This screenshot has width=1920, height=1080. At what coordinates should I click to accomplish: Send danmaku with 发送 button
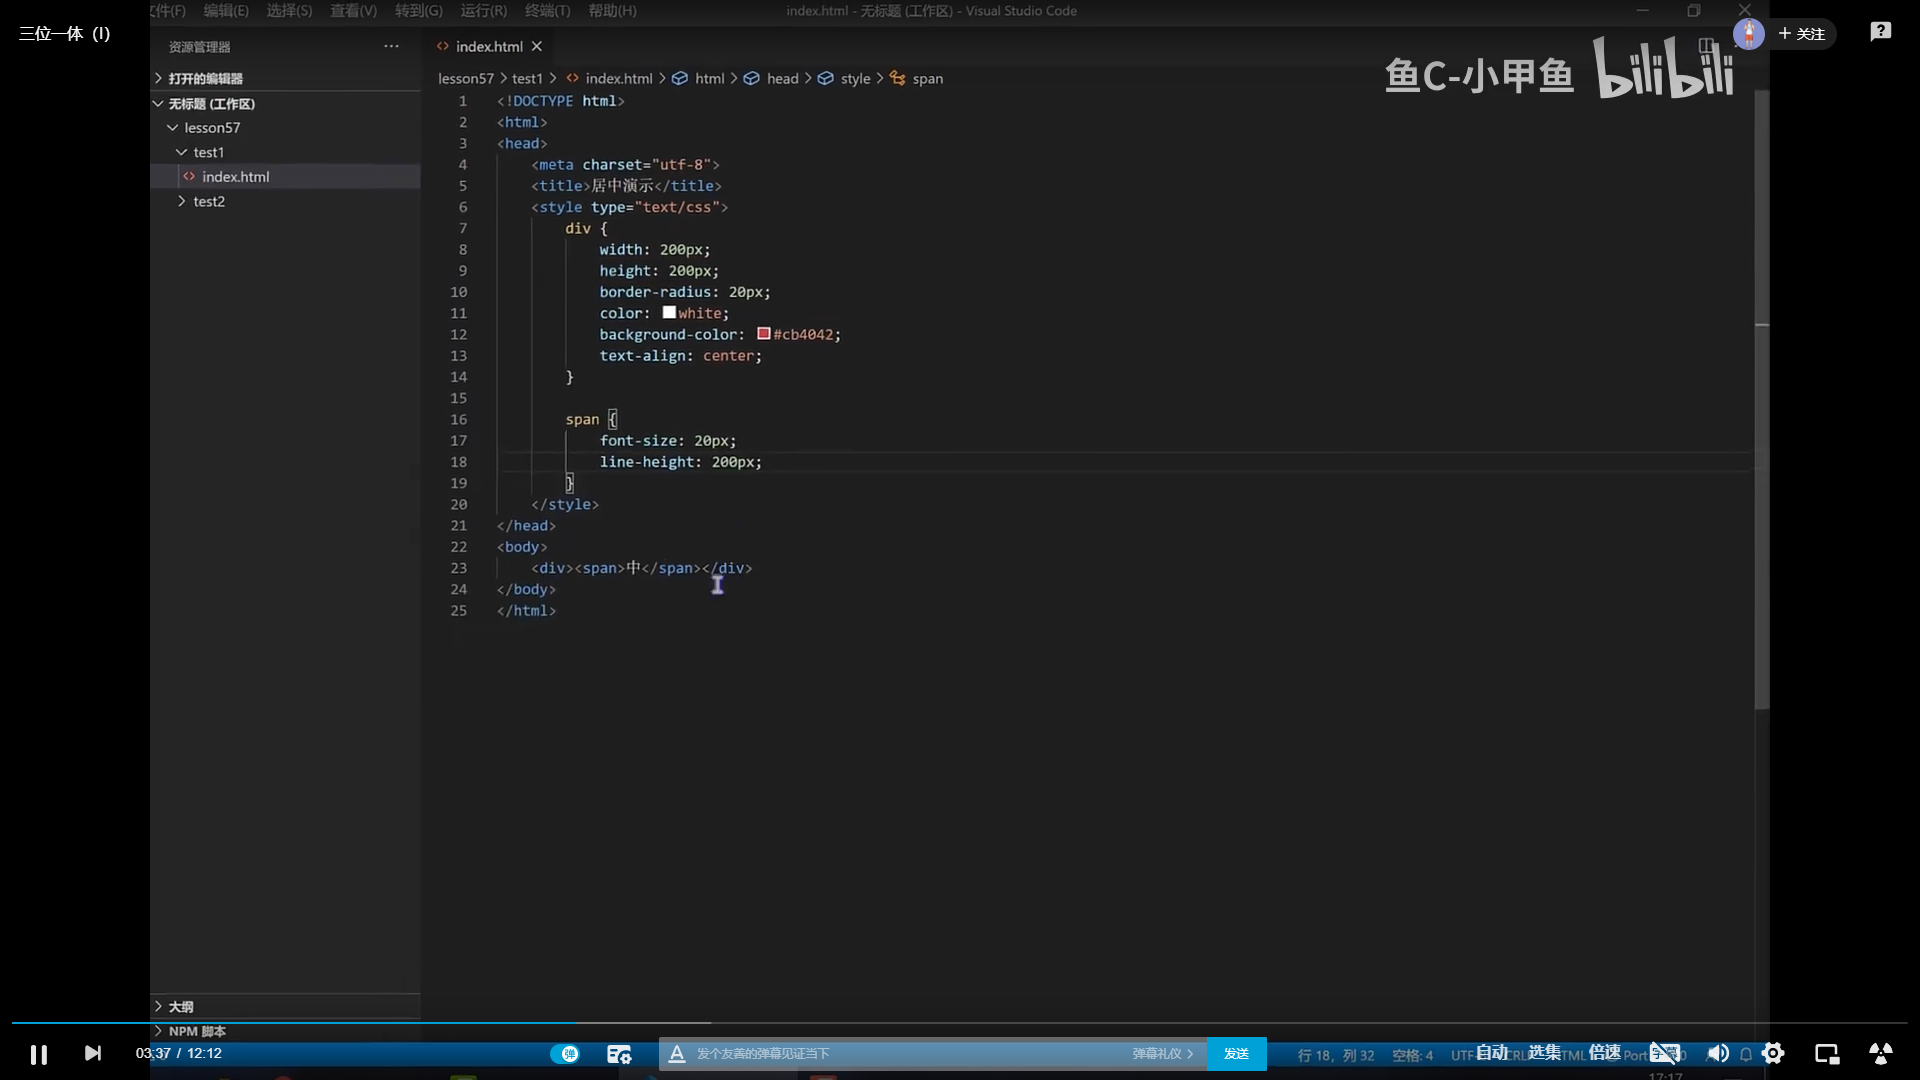pos(1236,1054)
